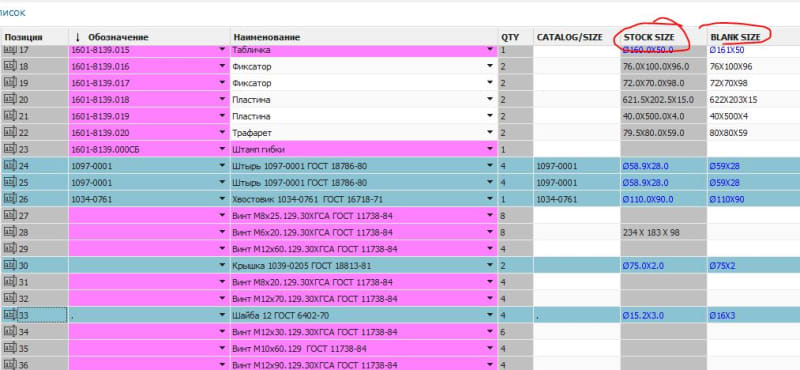Click the BLANK SIZE column header
This screenshot has height=370, width=800.
click(x=754, y=37)
